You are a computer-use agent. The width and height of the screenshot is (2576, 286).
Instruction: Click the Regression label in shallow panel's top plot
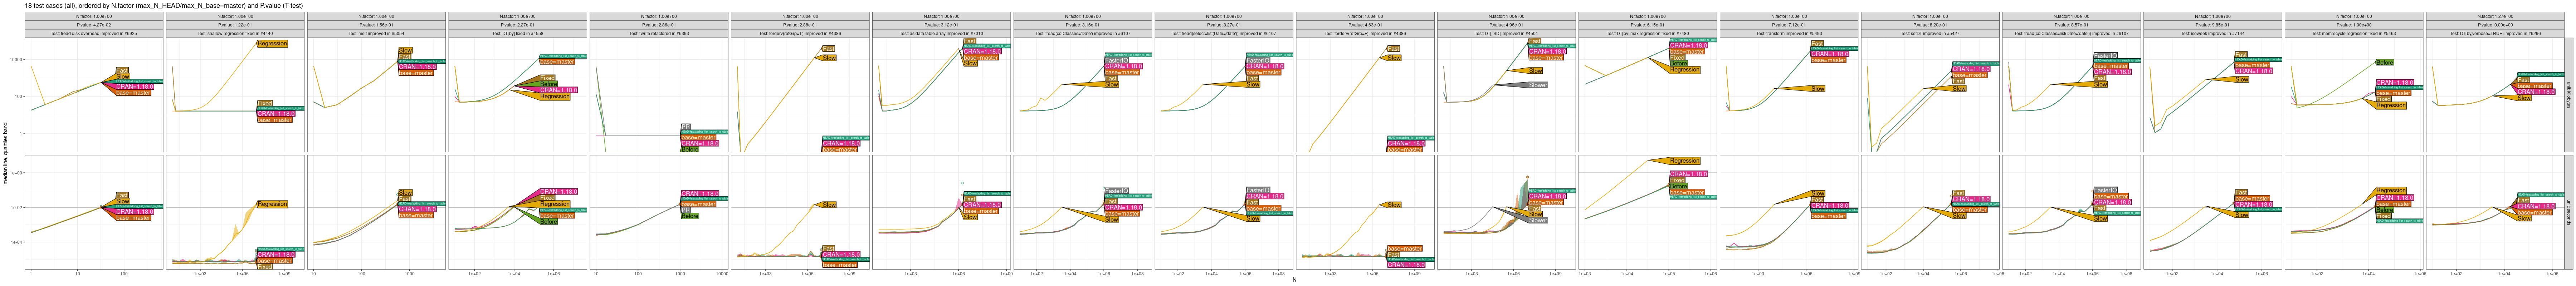coord(272,44)
